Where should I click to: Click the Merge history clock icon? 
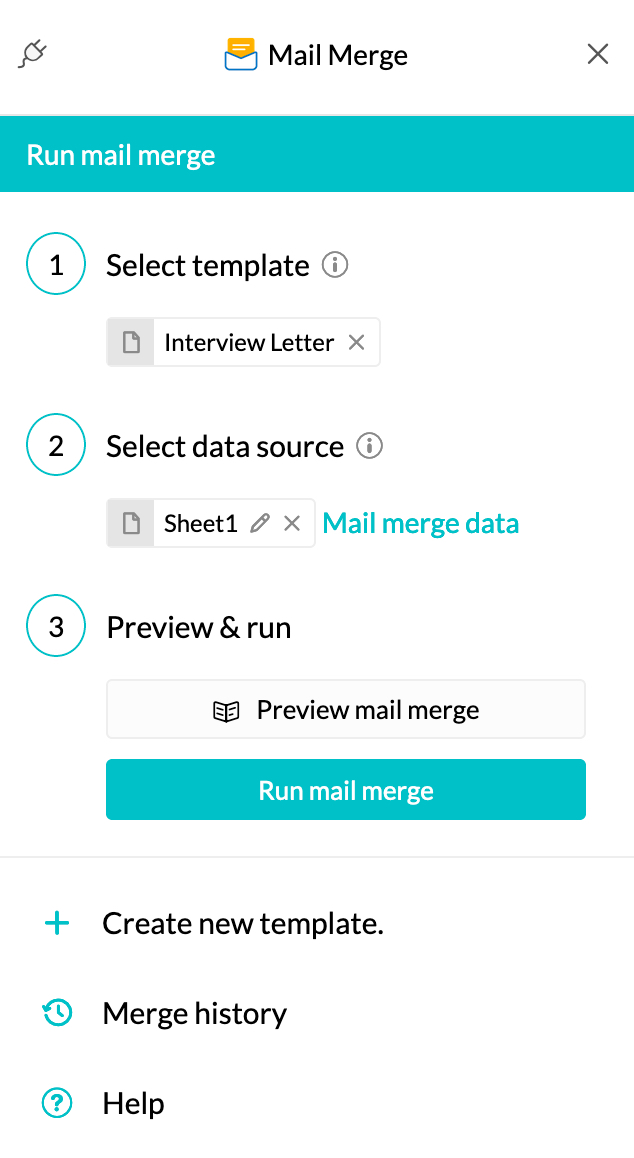coord(57,1013)
